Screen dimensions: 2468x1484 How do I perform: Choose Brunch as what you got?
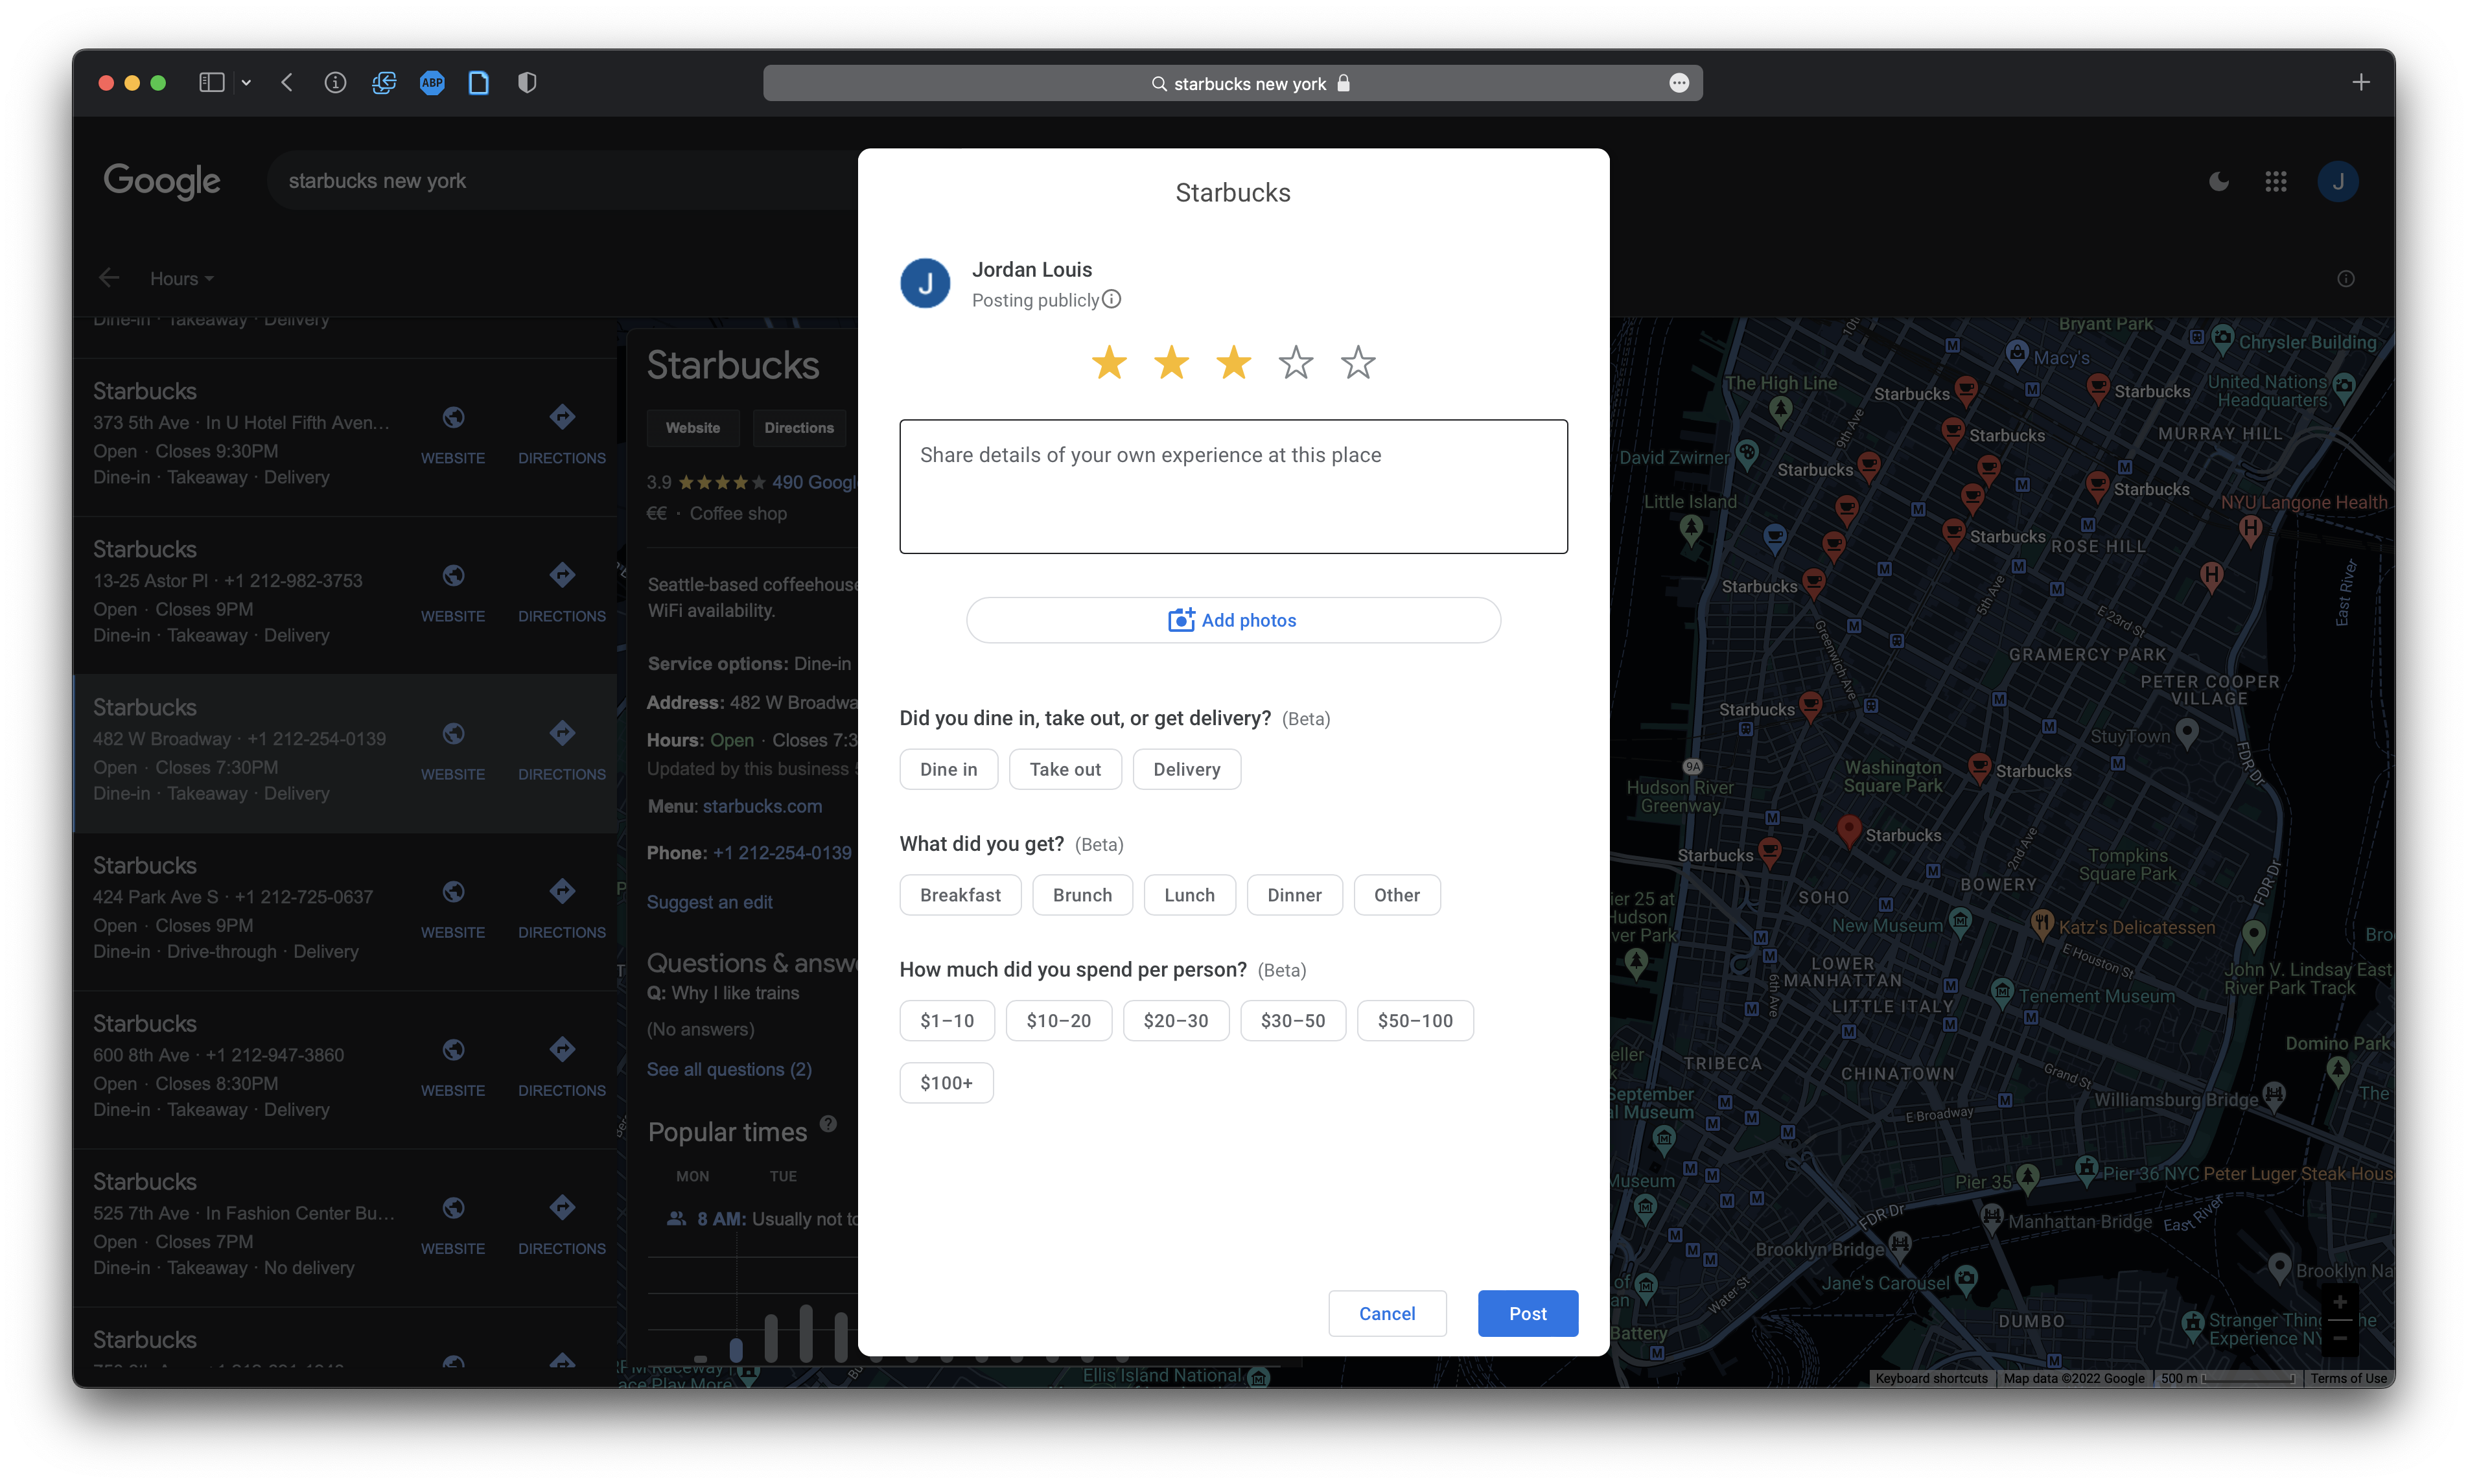click(x=1082, y=895)
